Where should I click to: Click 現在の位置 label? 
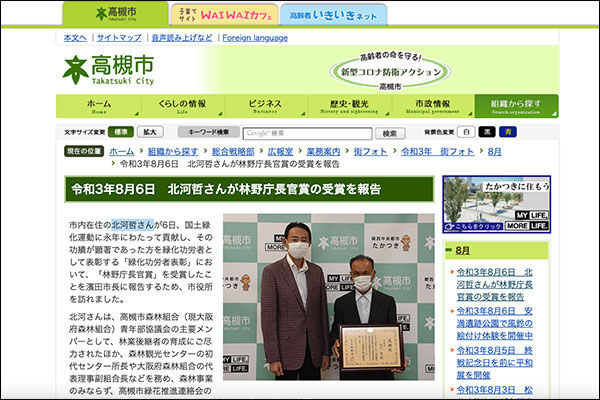[84, 151]
